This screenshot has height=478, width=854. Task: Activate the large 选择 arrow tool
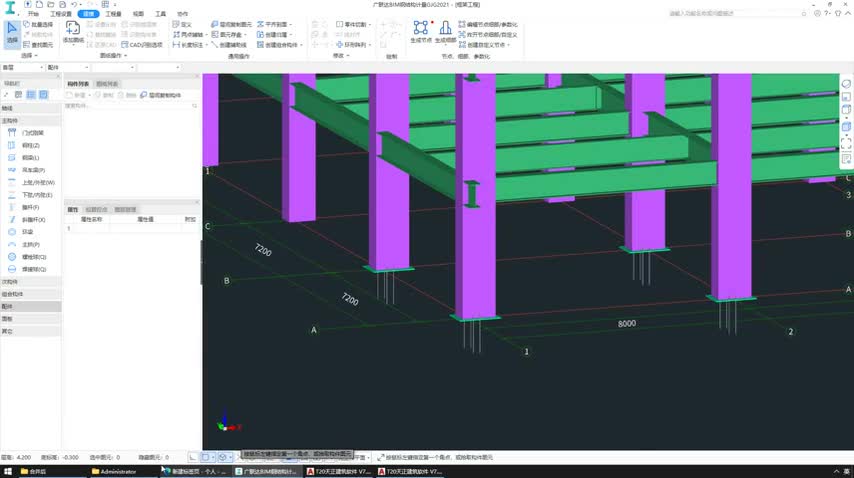coord(12,34)
